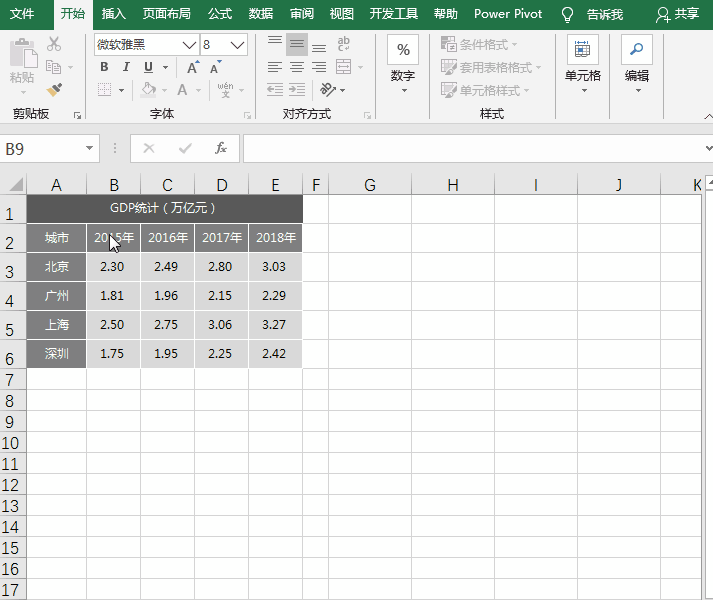This screenshot has height=600, width=713.
Task: Click Merge and Center icon
Action: pos(344,67)
